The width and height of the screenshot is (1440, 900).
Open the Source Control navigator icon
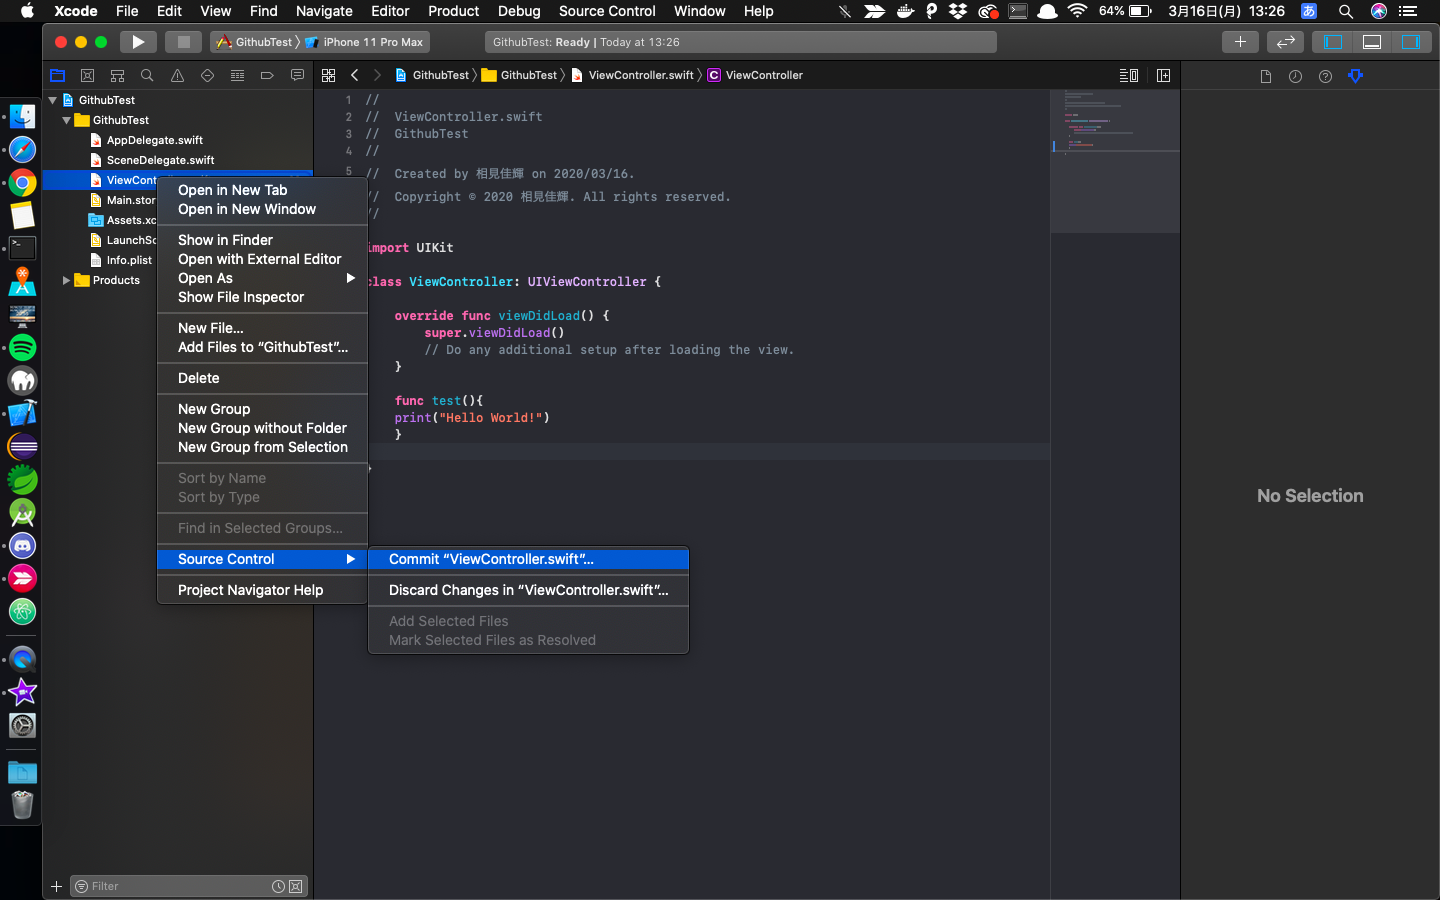(87, 76)
